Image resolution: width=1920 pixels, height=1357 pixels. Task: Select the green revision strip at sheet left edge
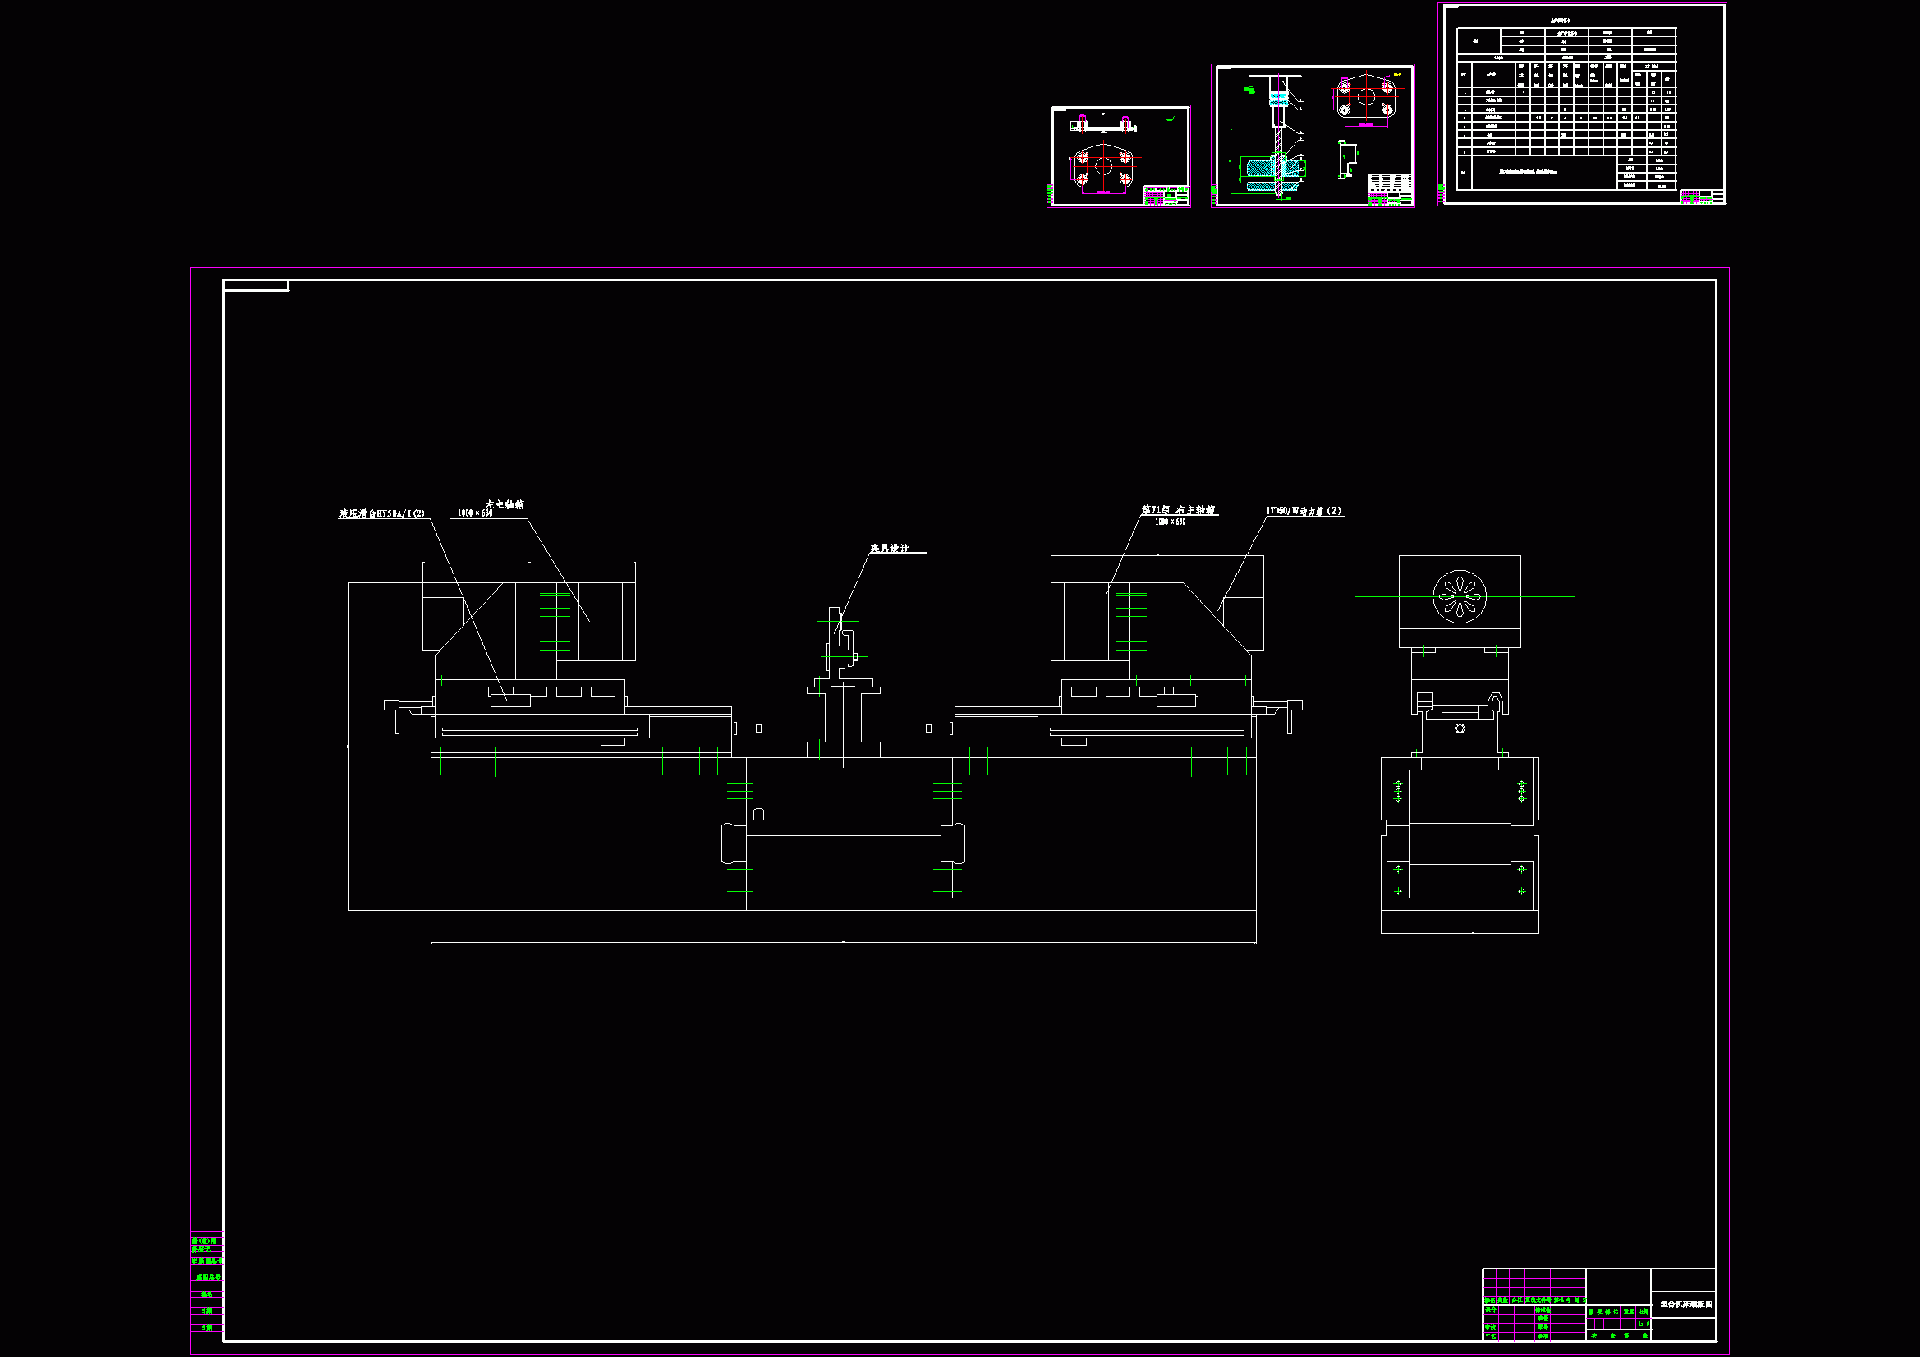pyautogui.click(x=206, y=1283)
